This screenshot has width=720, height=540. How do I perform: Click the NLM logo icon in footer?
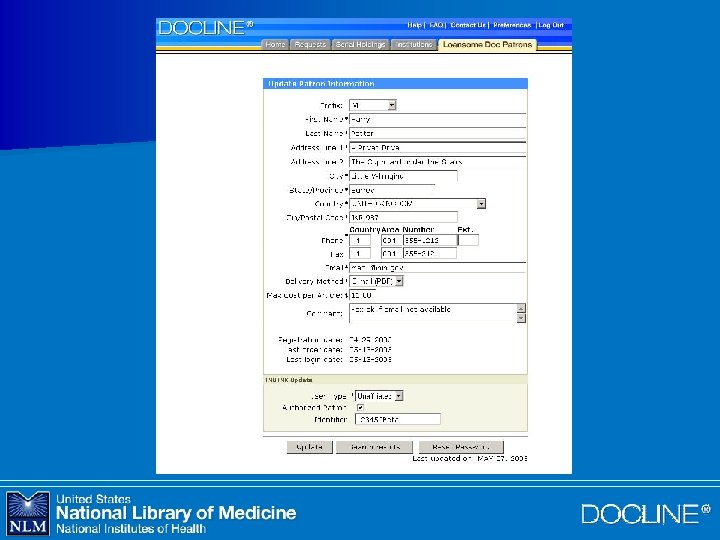tap(28, 513)
